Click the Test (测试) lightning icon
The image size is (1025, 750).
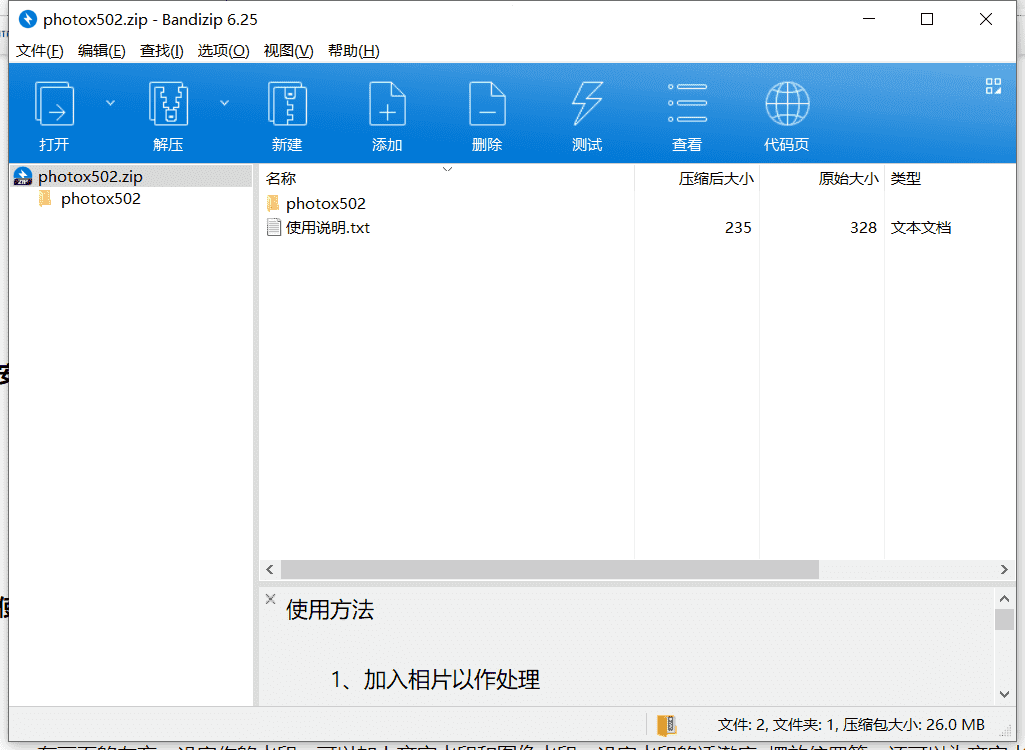587,103
